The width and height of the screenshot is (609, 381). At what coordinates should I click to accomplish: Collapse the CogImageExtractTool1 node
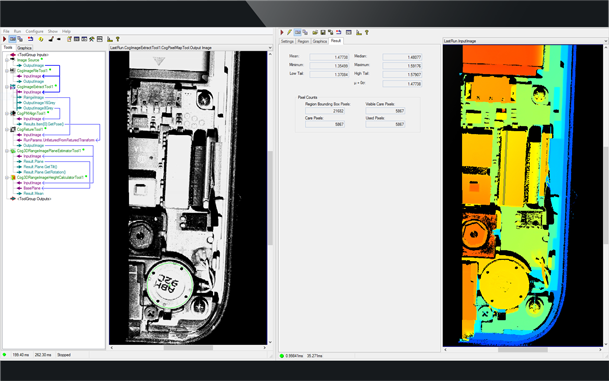pyautogui.click(x=7, y=87)
